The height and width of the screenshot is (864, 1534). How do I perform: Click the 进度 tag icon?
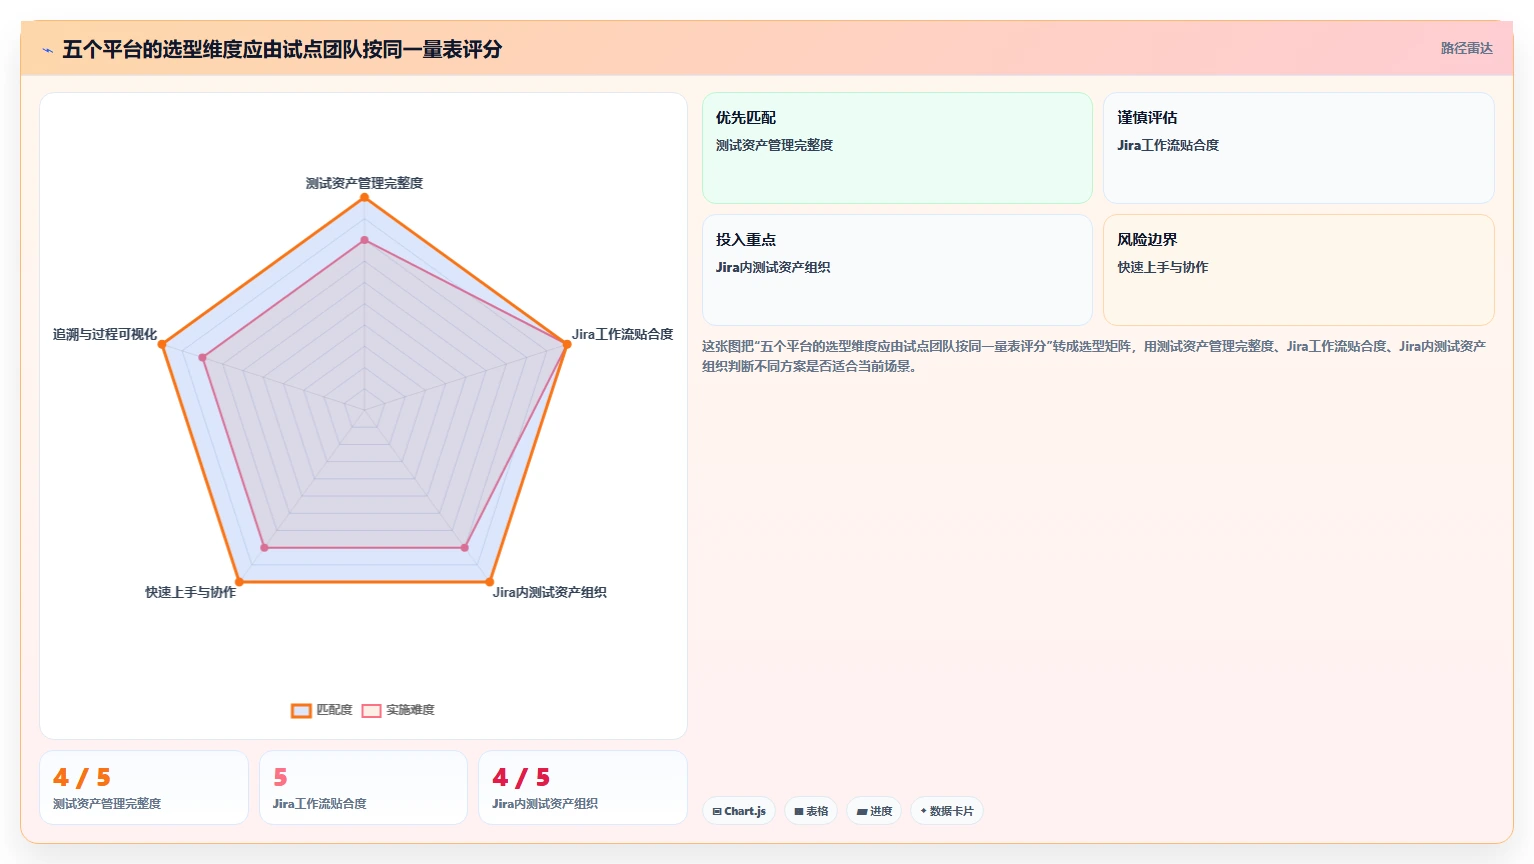point(862,812)
